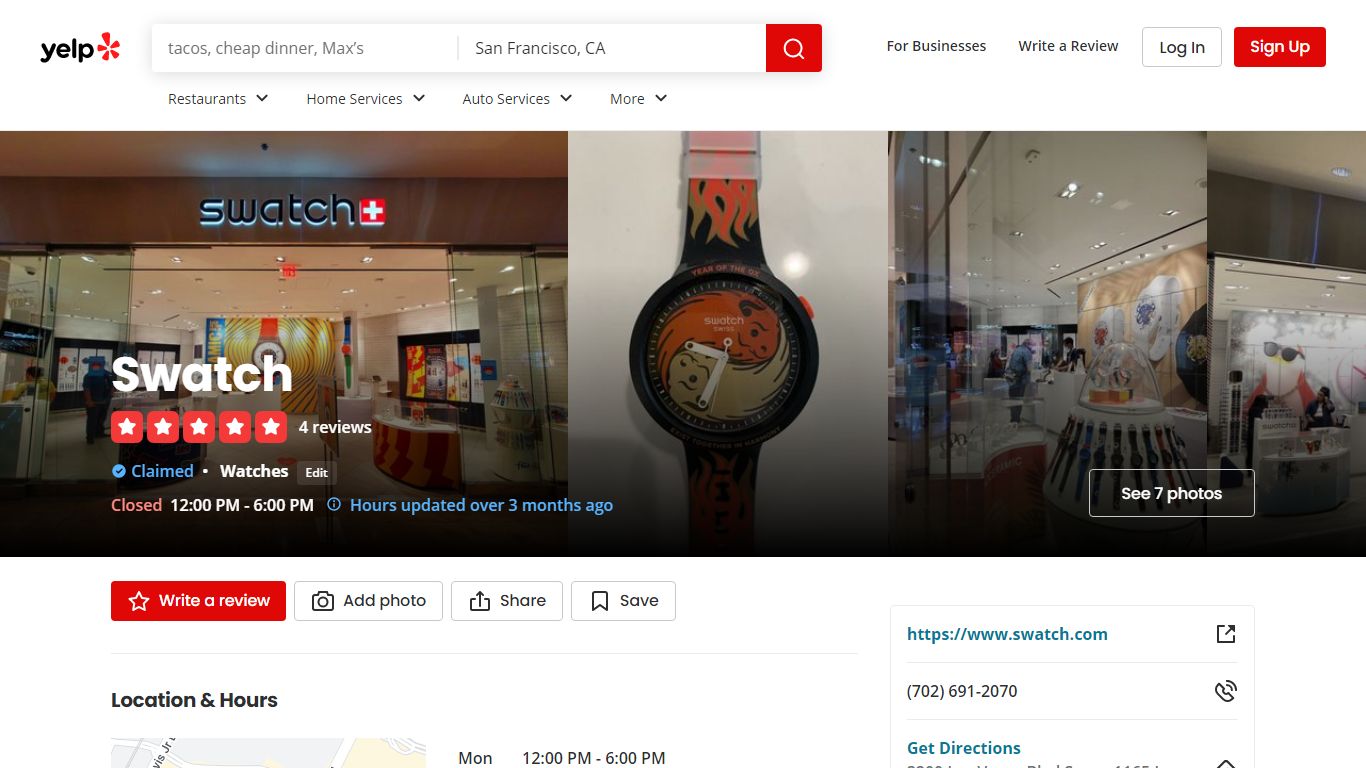This screenshot has width=1366, height=768.
Task: Open the Watches category link
Action: tap(254, 471)
